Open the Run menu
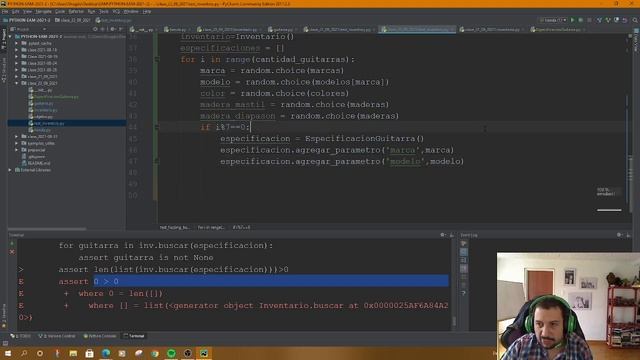Image resolution: width=640 pixels, height=360 pixels. (x=91, y=11)
